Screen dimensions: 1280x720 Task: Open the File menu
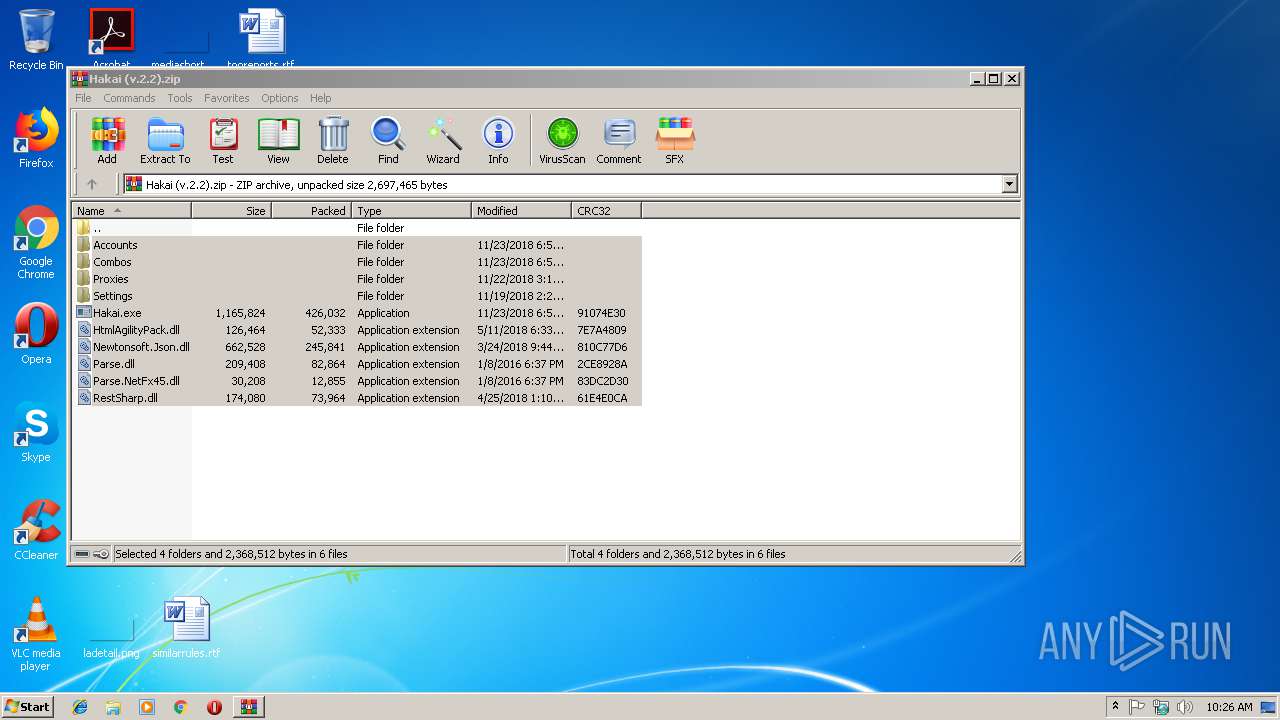83,98
